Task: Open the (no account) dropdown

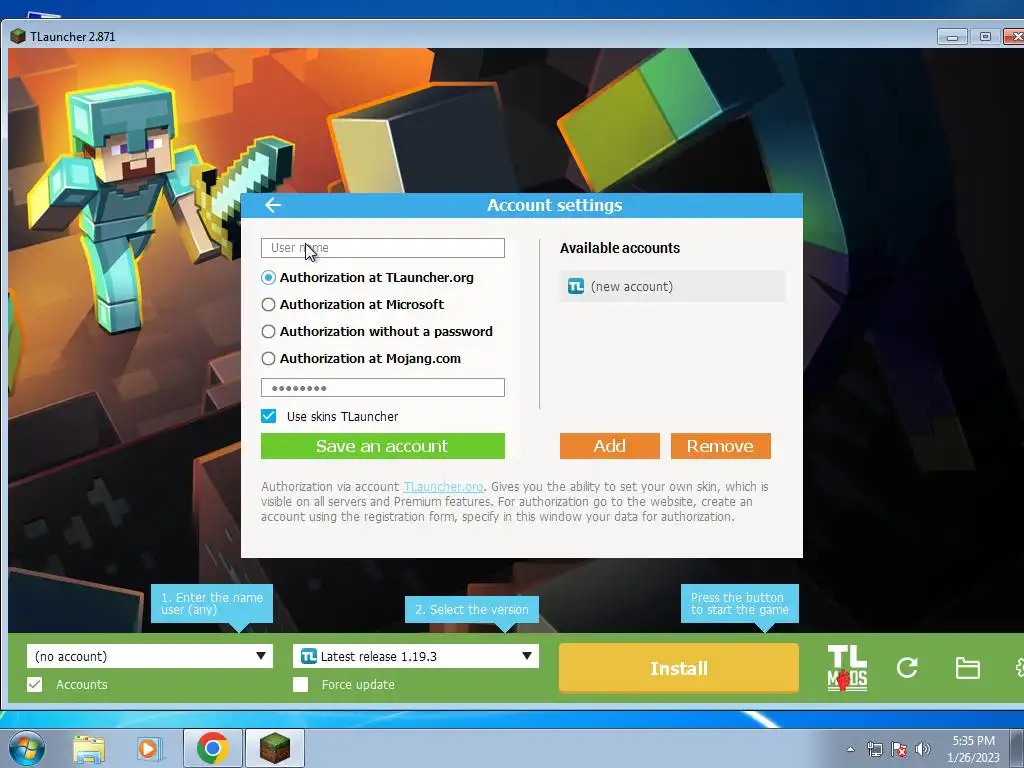Action: 150,656
